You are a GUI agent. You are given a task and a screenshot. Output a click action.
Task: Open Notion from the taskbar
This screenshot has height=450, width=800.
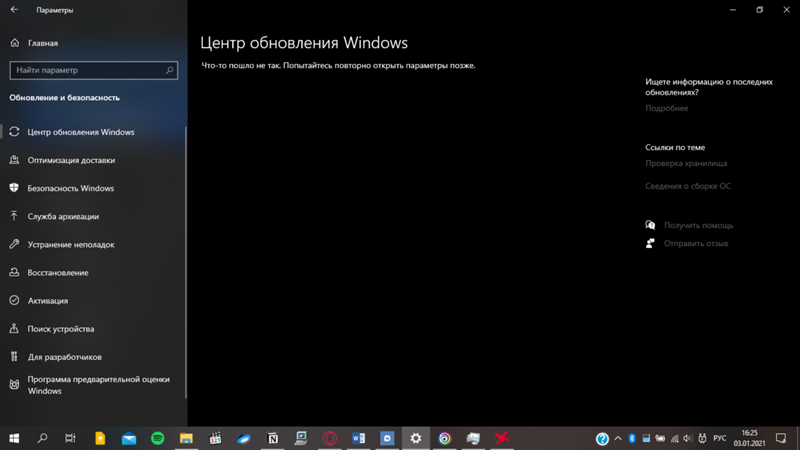[x=273, y=438]
